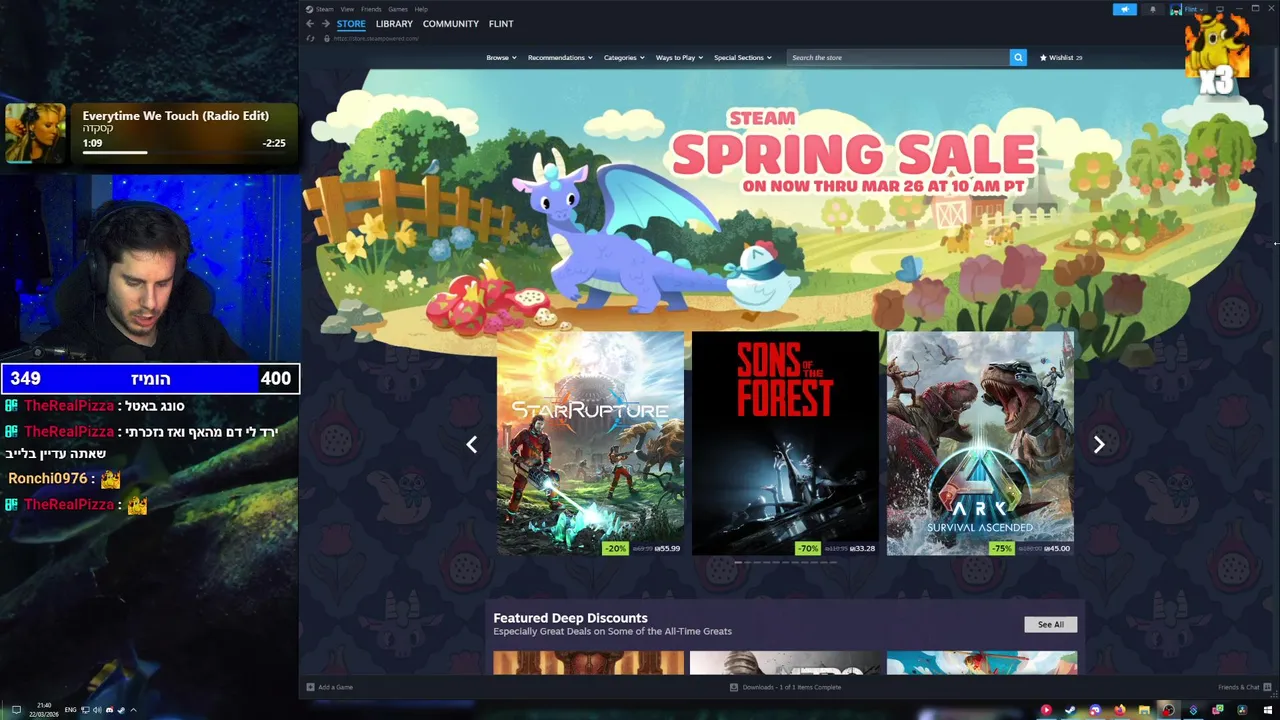Screen dimensions: 1280x720
Task: Open the Sons of the Forest capsule
Action: coord(785,443)
